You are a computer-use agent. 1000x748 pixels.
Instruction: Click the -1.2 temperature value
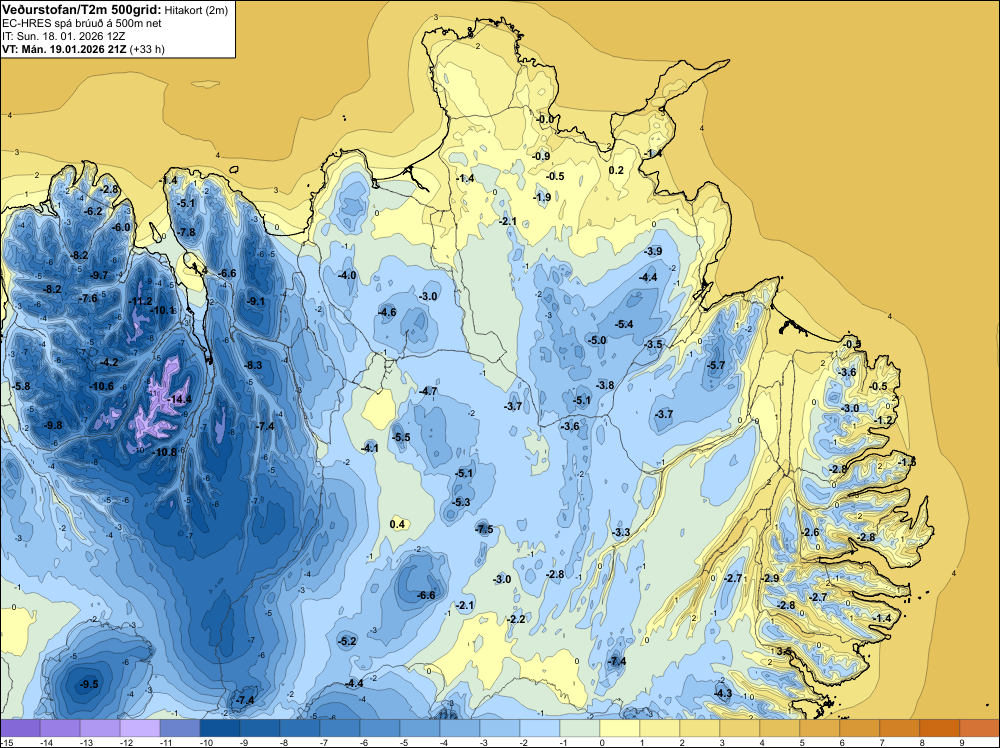coord(885,421)
